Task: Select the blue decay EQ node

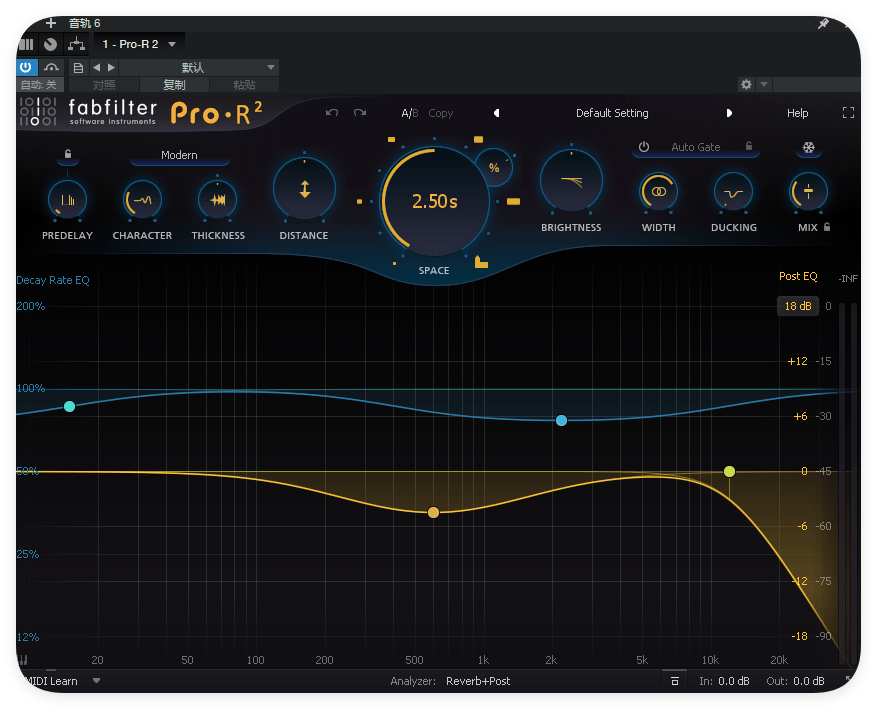Action: [562, 420]
